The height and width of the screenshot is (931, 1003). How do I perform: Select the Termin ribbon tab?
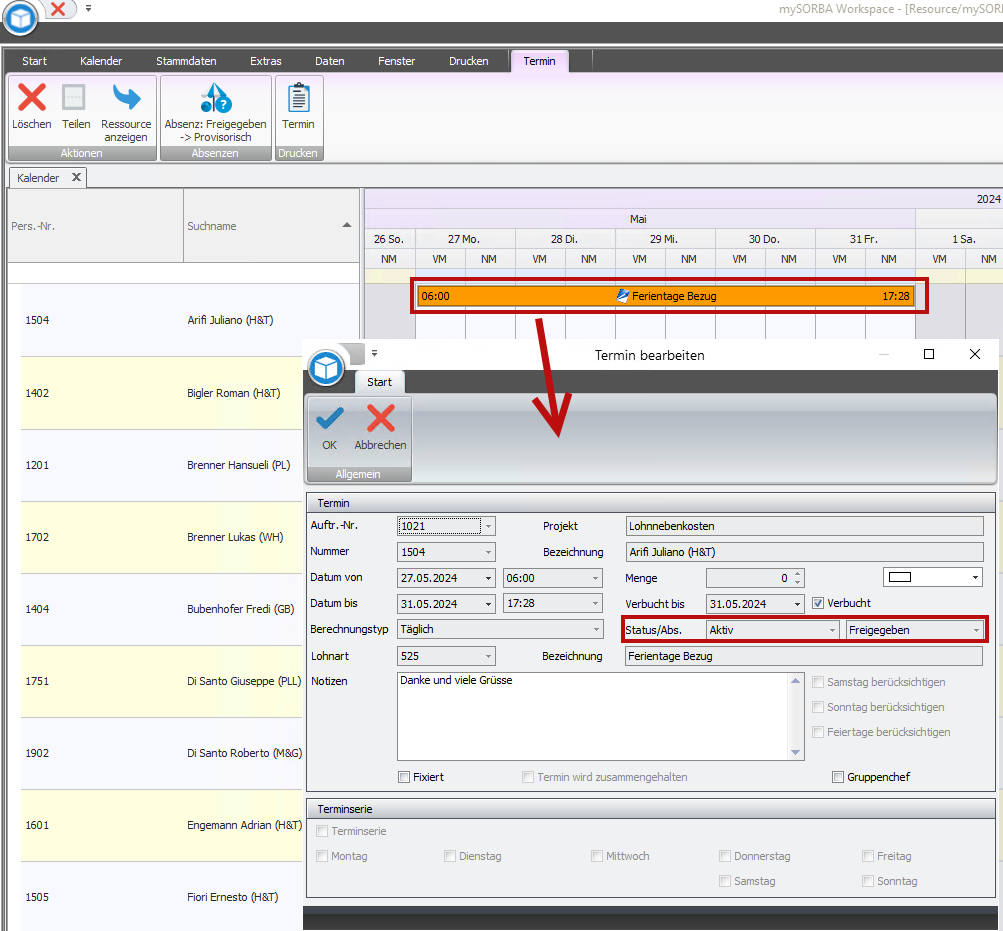[539, 61]
